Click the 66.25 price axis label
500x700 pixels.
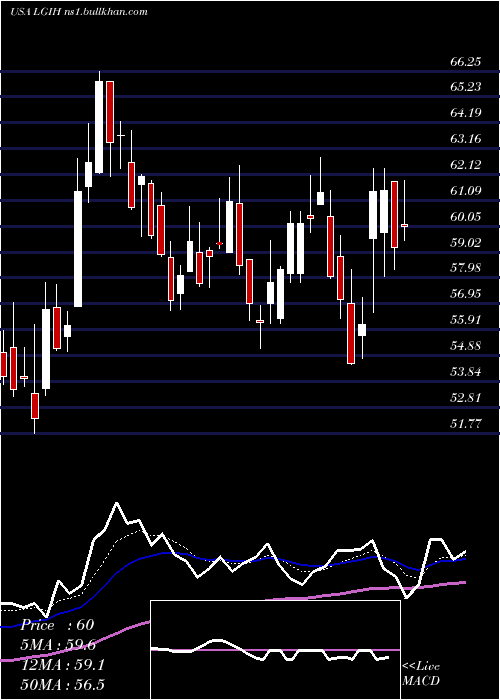(466, 62)
